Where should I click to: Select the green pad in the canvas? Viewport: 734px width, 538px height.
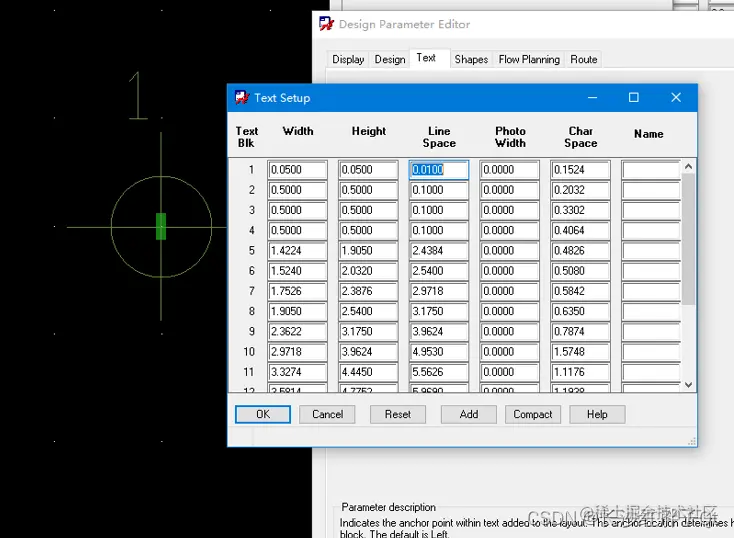click(x=161, y=226)
